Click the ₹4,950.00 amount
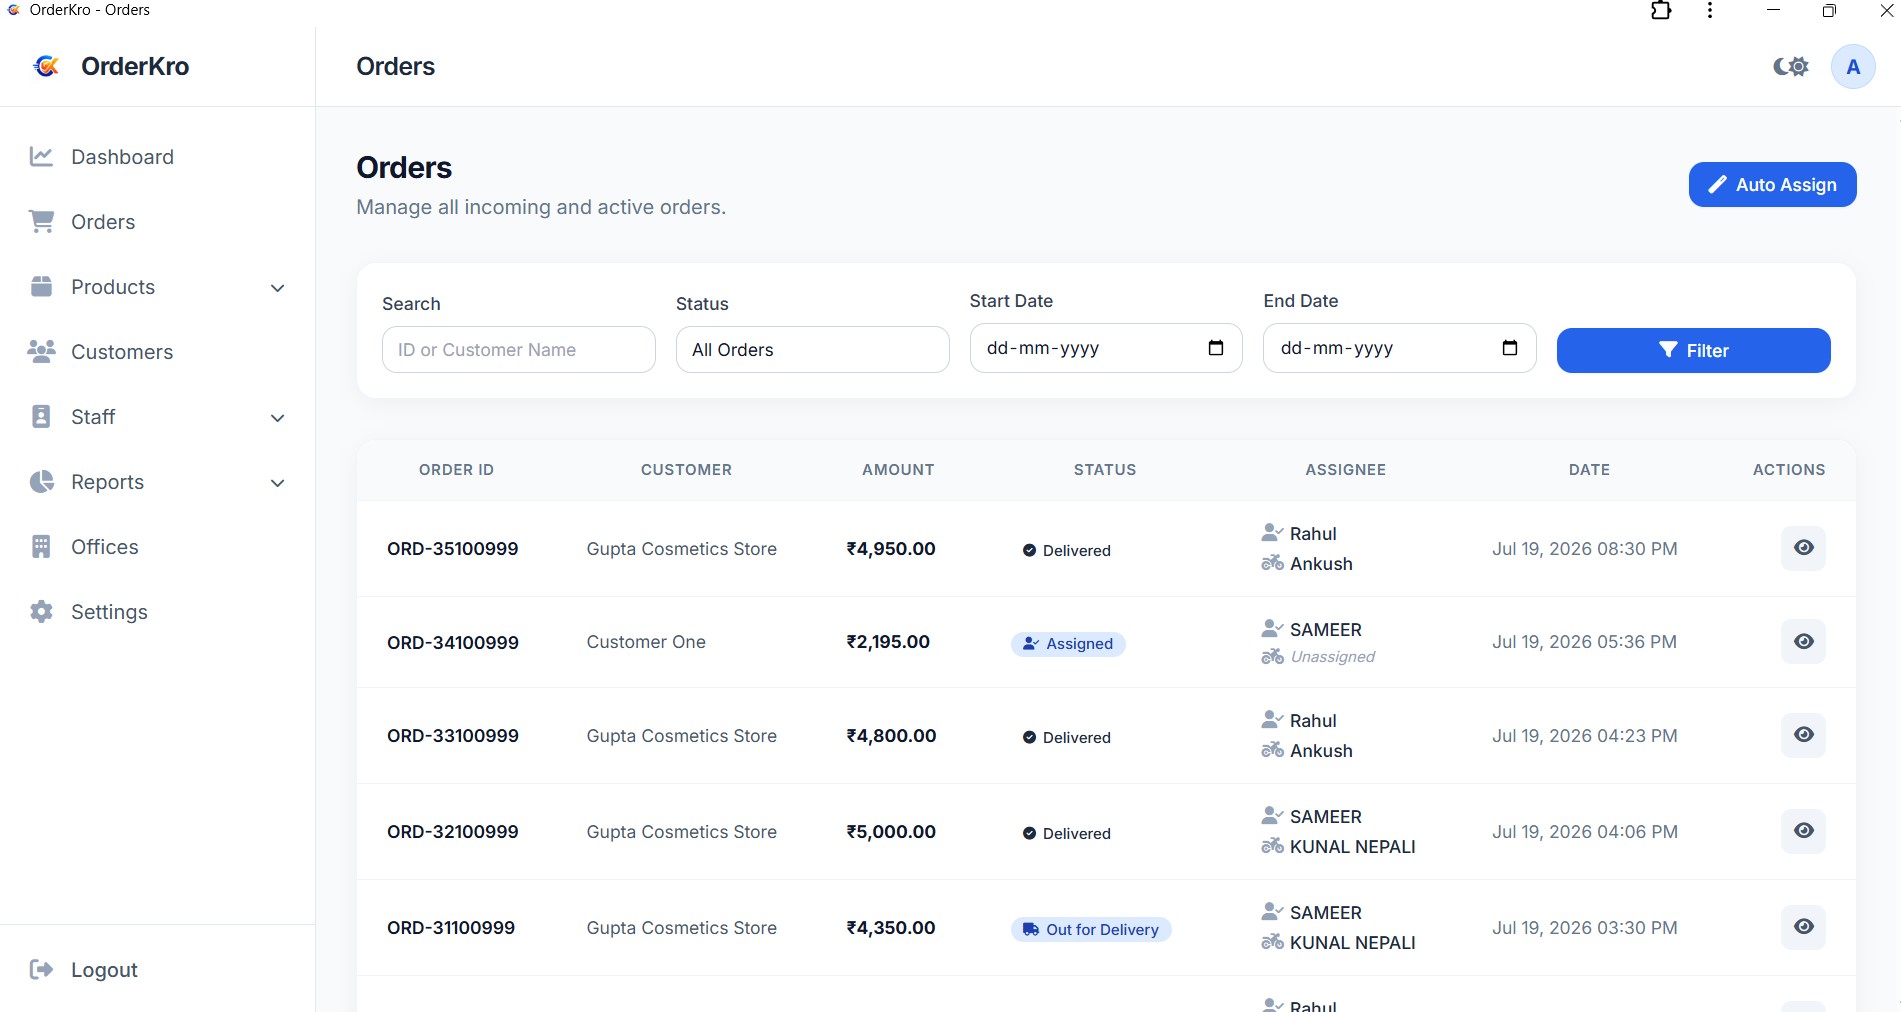1901x1012 pixels. pos(891,549)
